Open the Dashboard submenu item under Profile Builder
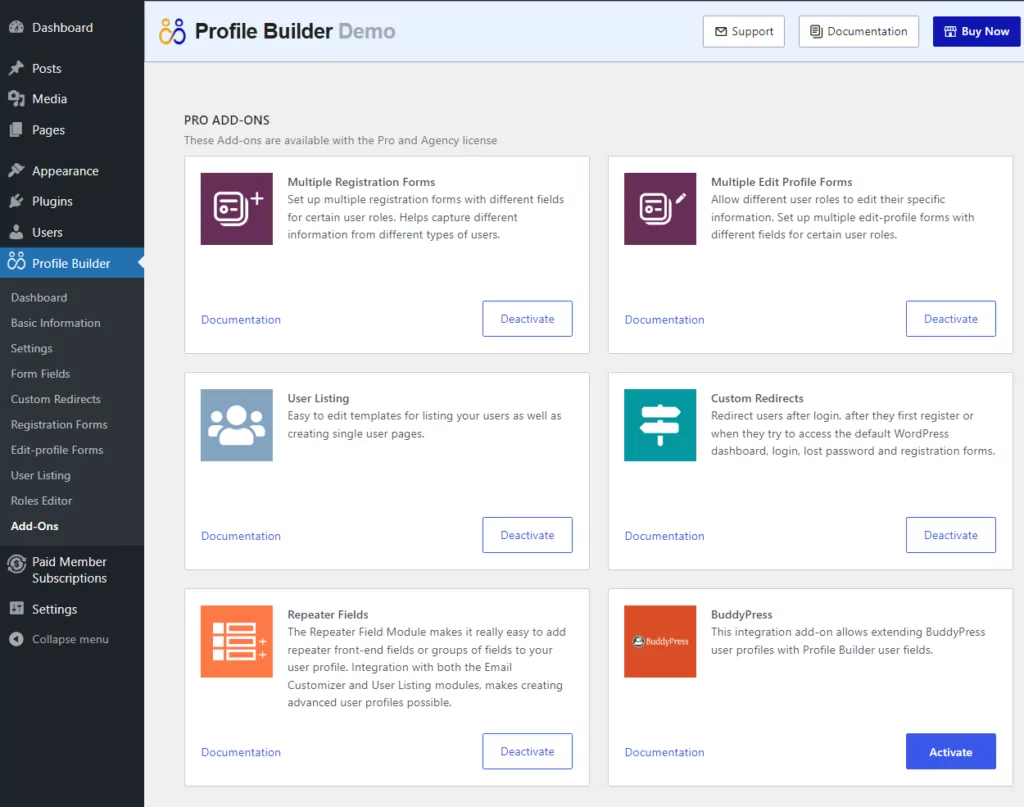1024x807 pixels. coord(39,297)
